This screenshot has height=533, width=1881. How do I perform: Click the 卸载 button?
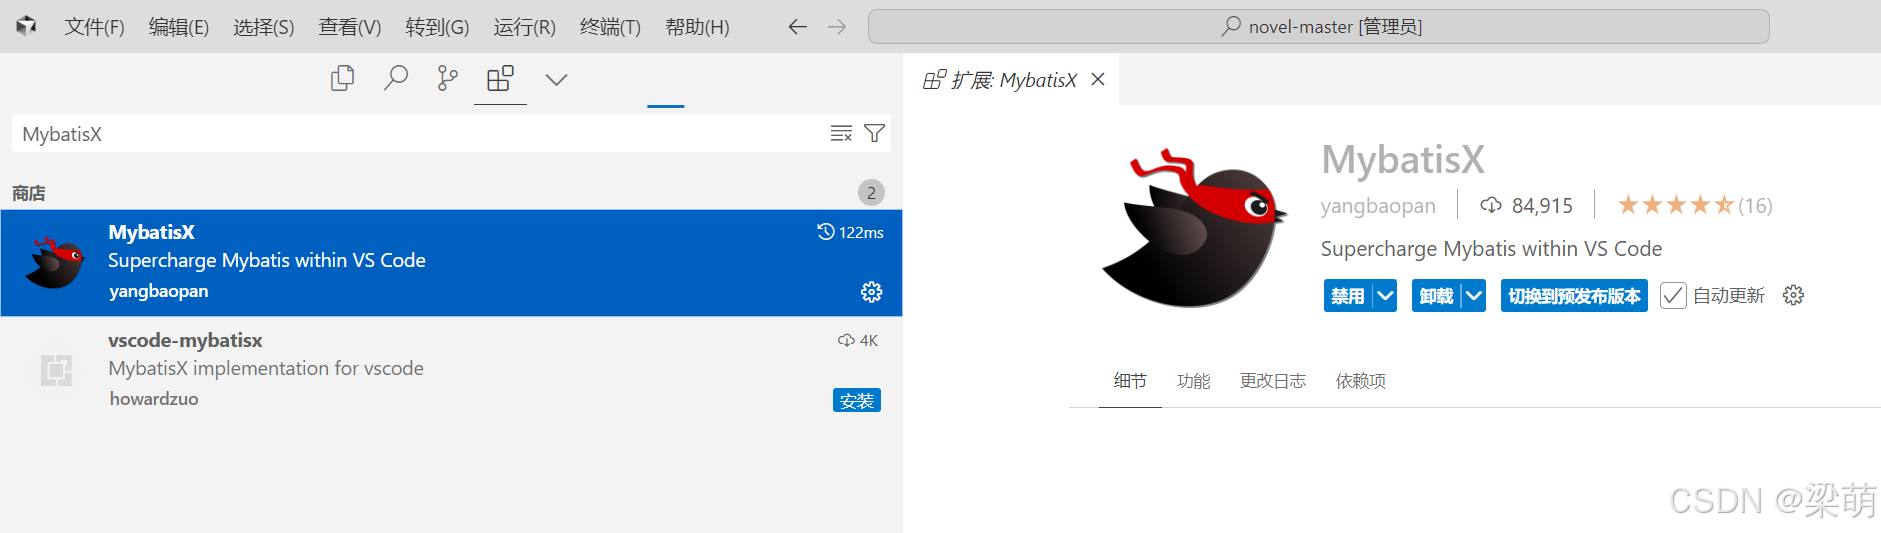pyautogui.click(x=1436, y=296)
